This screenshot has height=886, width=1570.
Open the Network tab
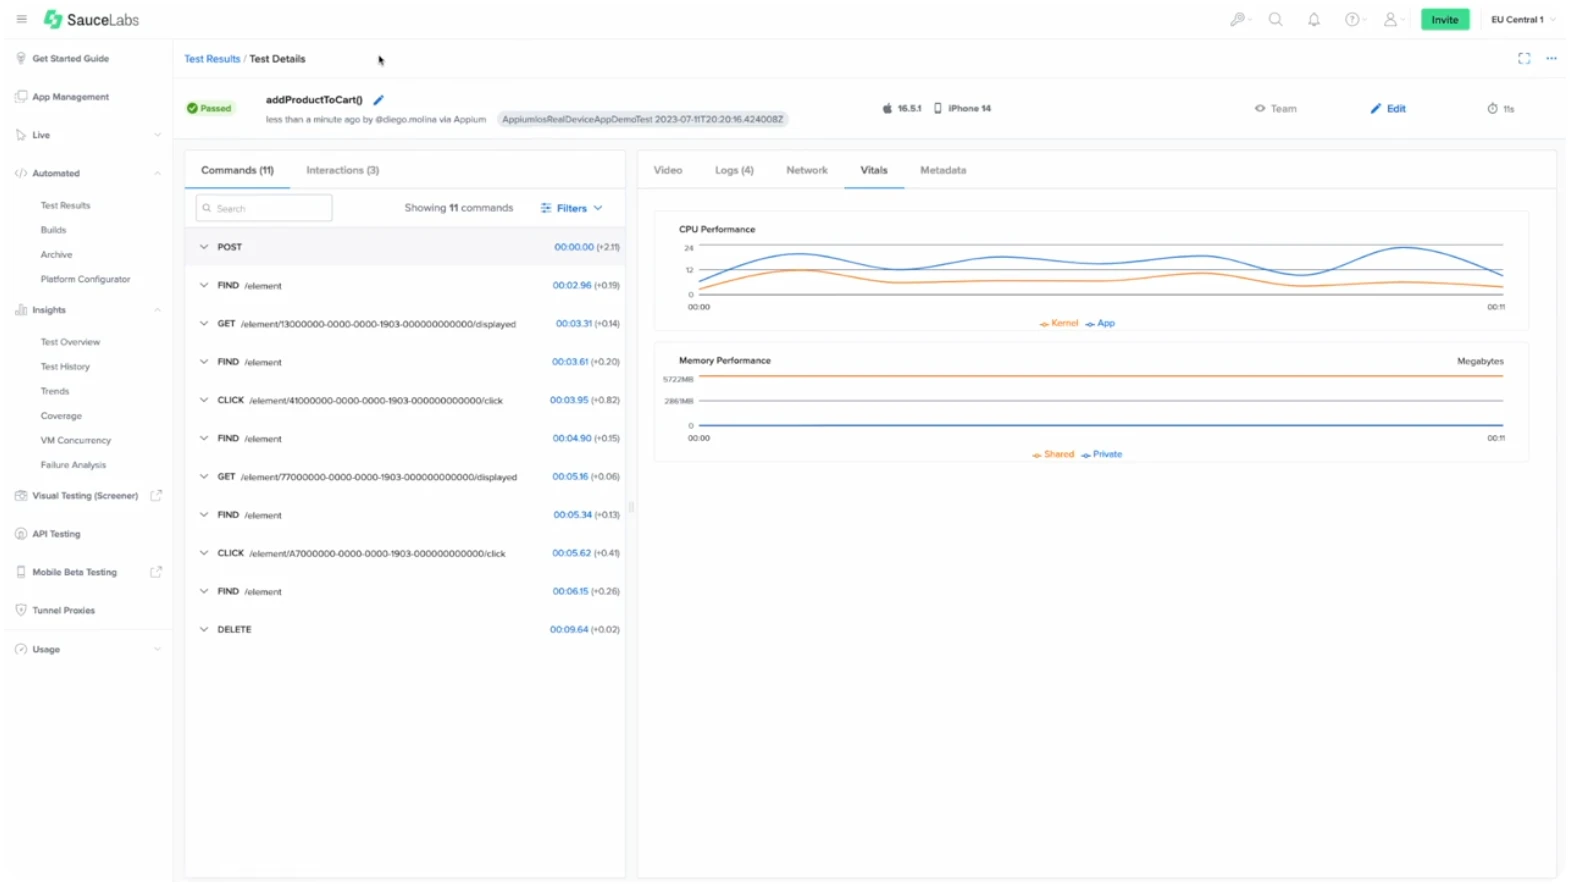(807, 170)
